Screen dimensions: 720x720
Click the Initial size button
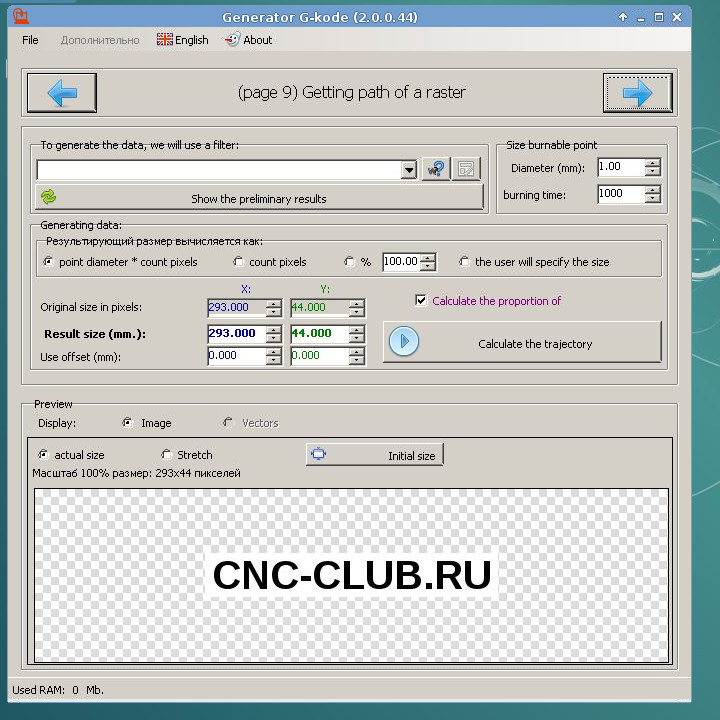[x=375, y=455]
